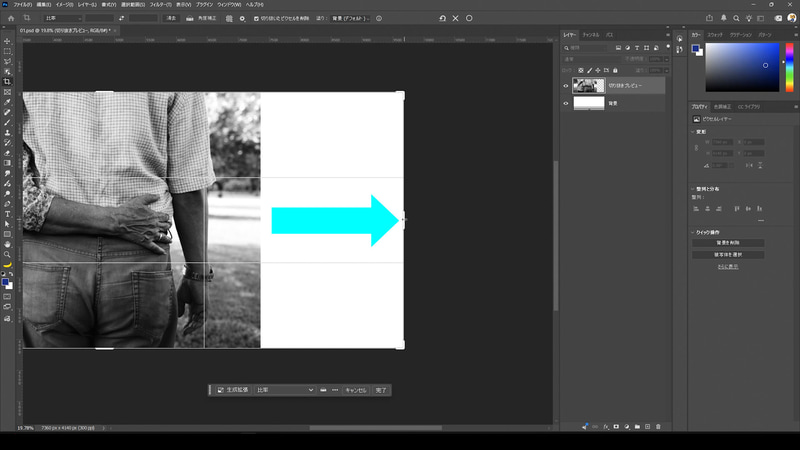Open the layer fill dropdown arrow
This screenshot has height=450, width=800.
click(666, 70)
